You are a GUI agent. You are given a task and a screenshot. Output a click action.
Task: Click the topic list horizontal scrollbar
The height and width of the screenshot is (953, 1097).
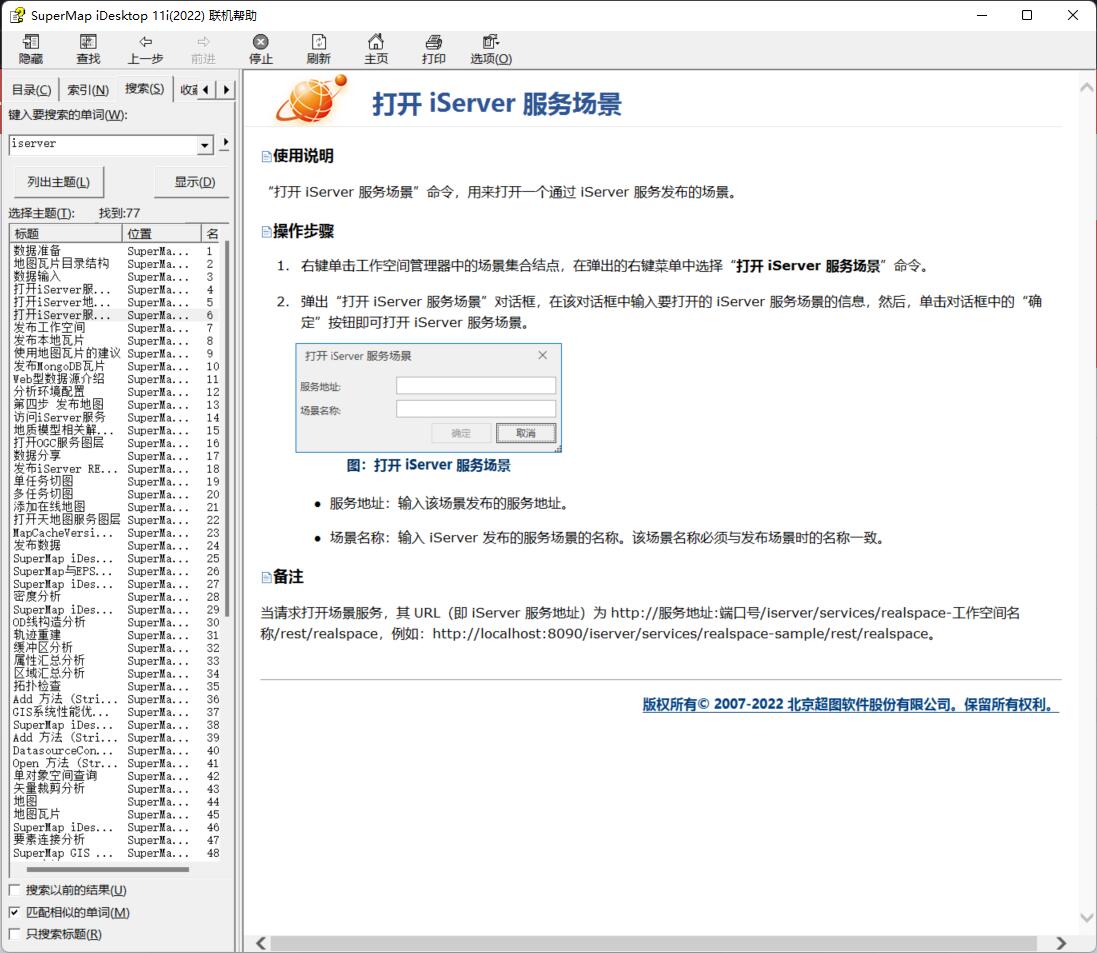click(108, 870)
